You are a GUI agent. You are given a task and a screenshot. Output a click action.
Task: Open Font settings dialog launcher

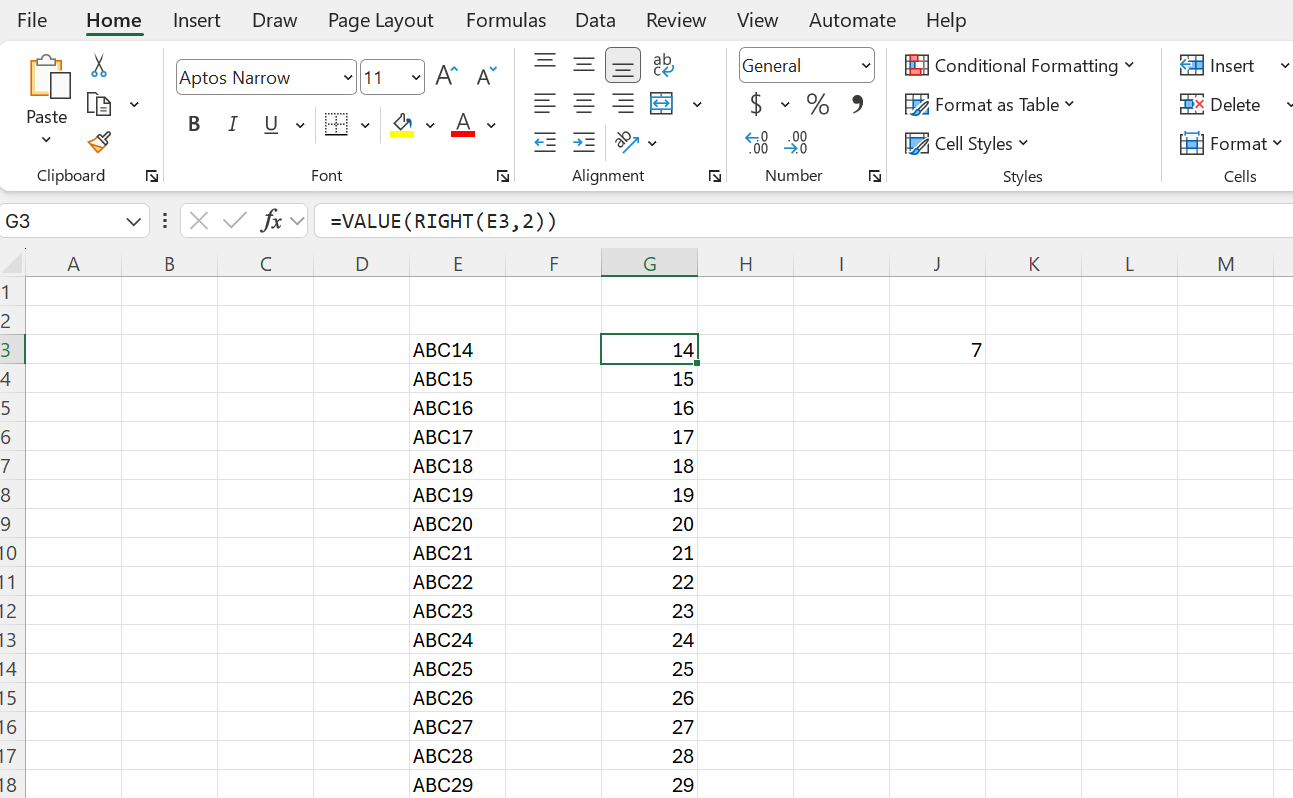[x=503, y=176]
